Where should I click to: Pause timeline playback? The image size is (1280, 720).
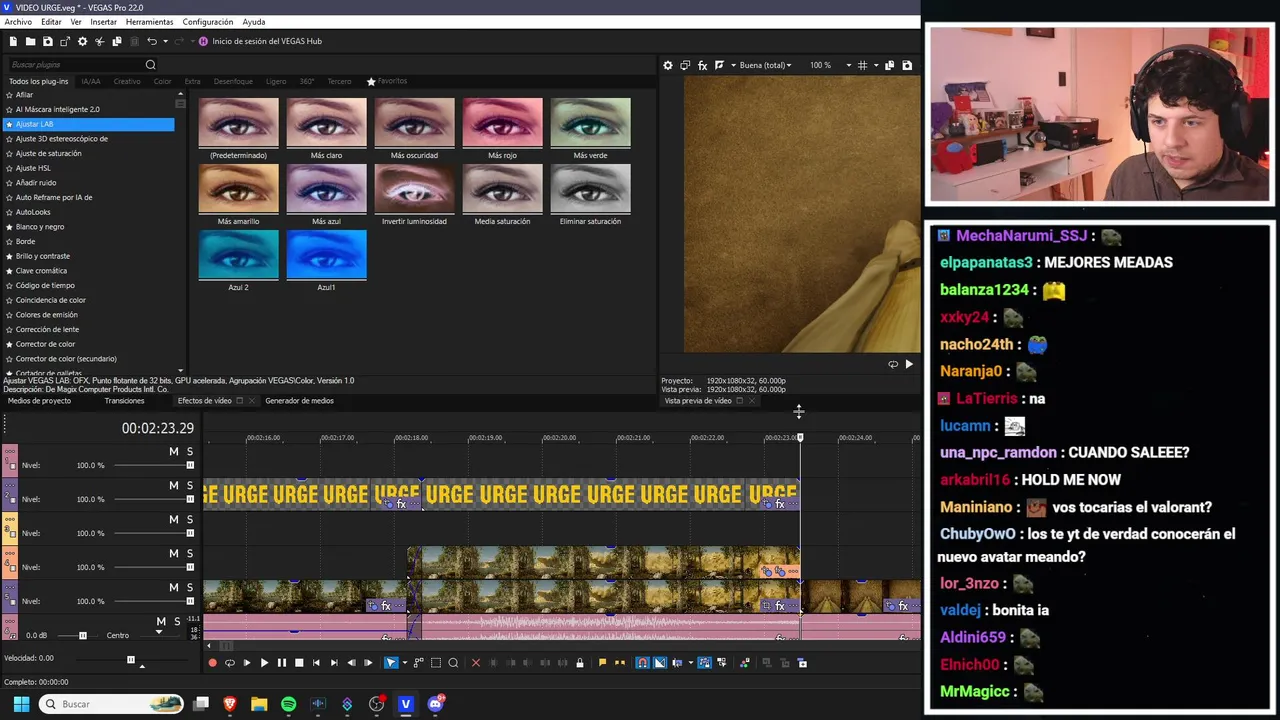pyautogui.click(x=281, y=663)
